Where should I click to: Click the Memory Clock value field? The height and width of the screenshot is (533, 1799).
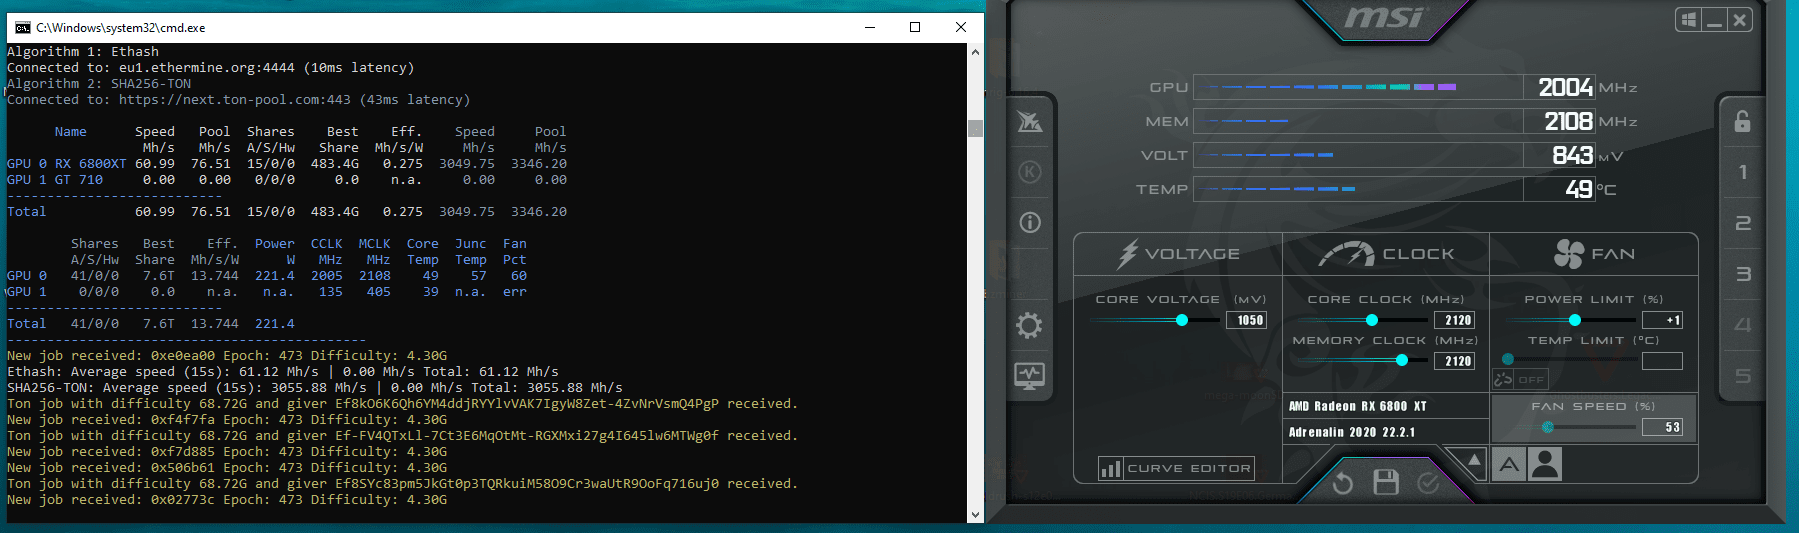tap(1455, 361)
